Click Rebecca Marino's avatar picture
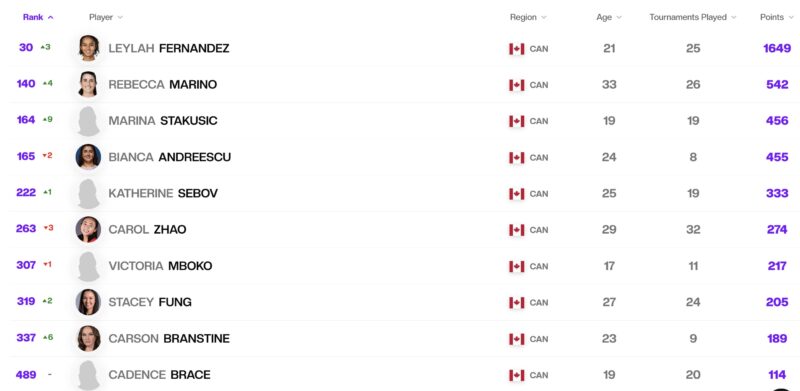The height and width of the screenshot is (391, 800). pos(88,84)
